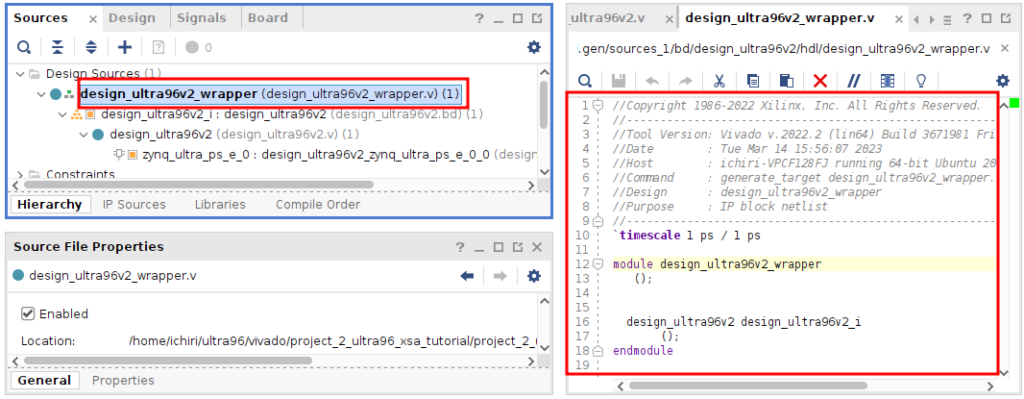The height and width of the screenshot is (399, 1024).
Task: Float the Source File Properties panel
Action: [517, 247]
